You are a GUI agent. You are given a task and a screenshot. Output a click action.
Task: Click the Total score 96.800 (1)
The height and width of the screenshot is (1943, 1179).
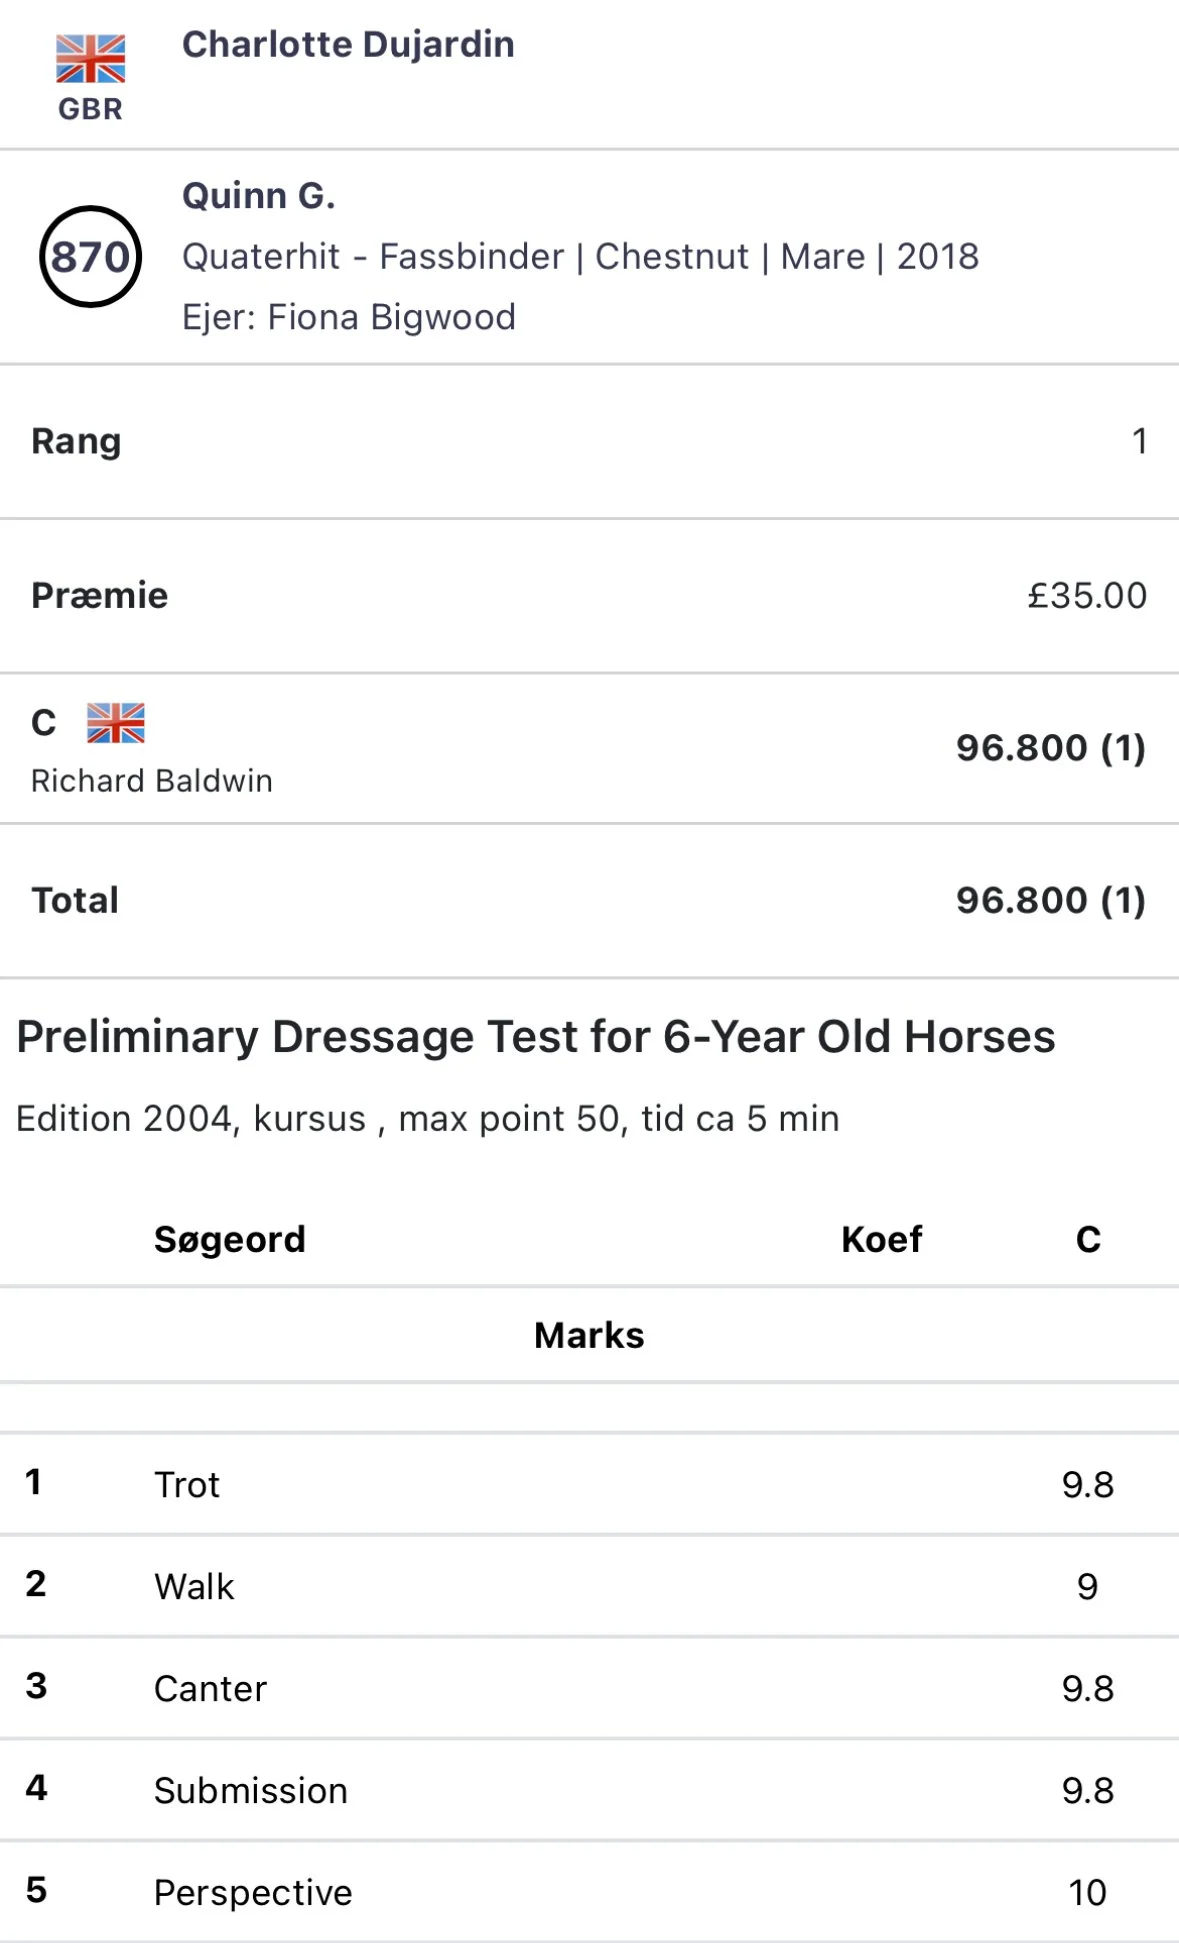click(1049, 900)
